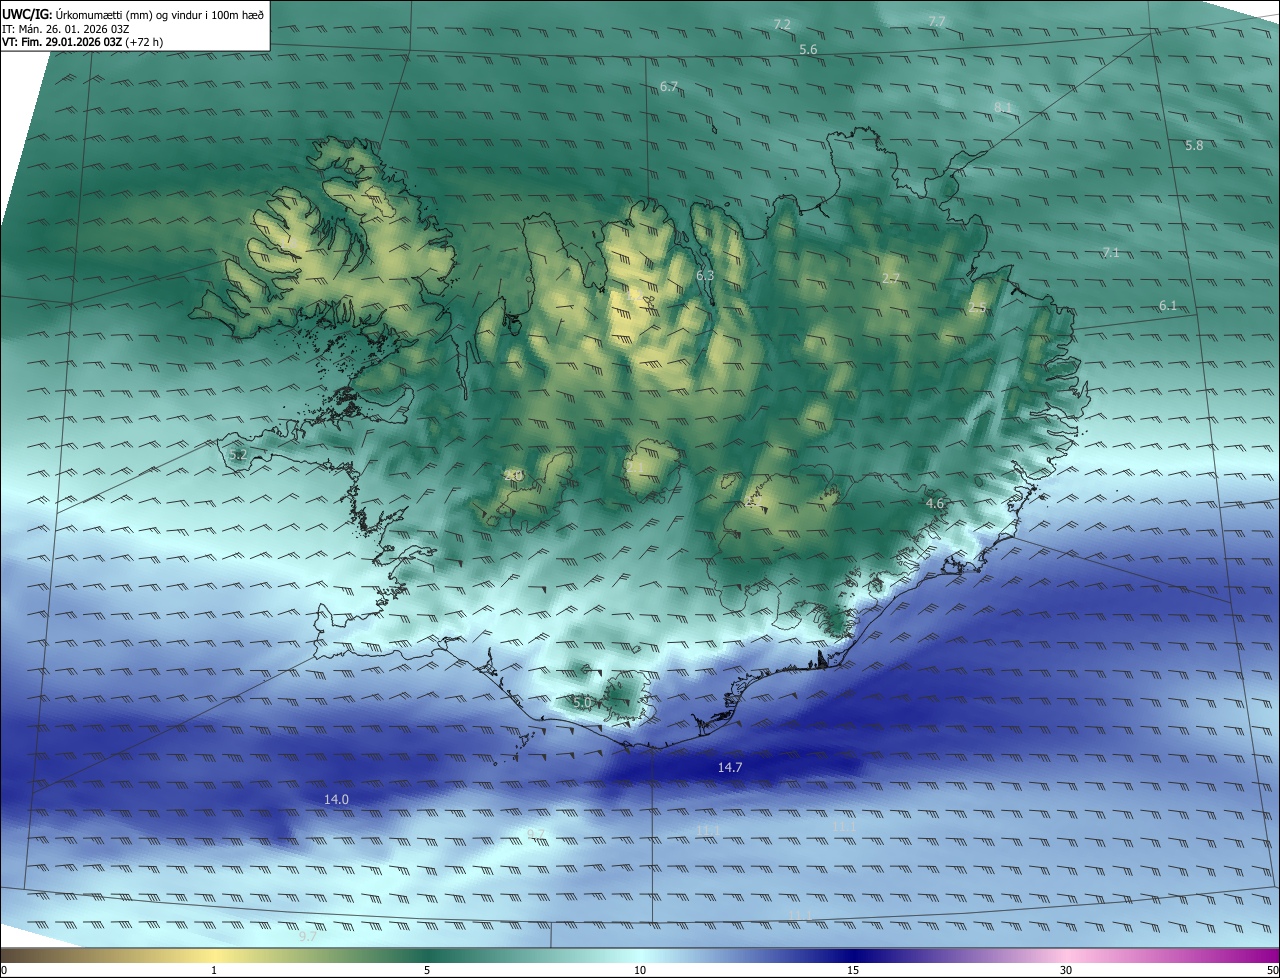The image size is (1280, 978).
Task: Click the 2.1 value label
Action: tap(634, 466)
